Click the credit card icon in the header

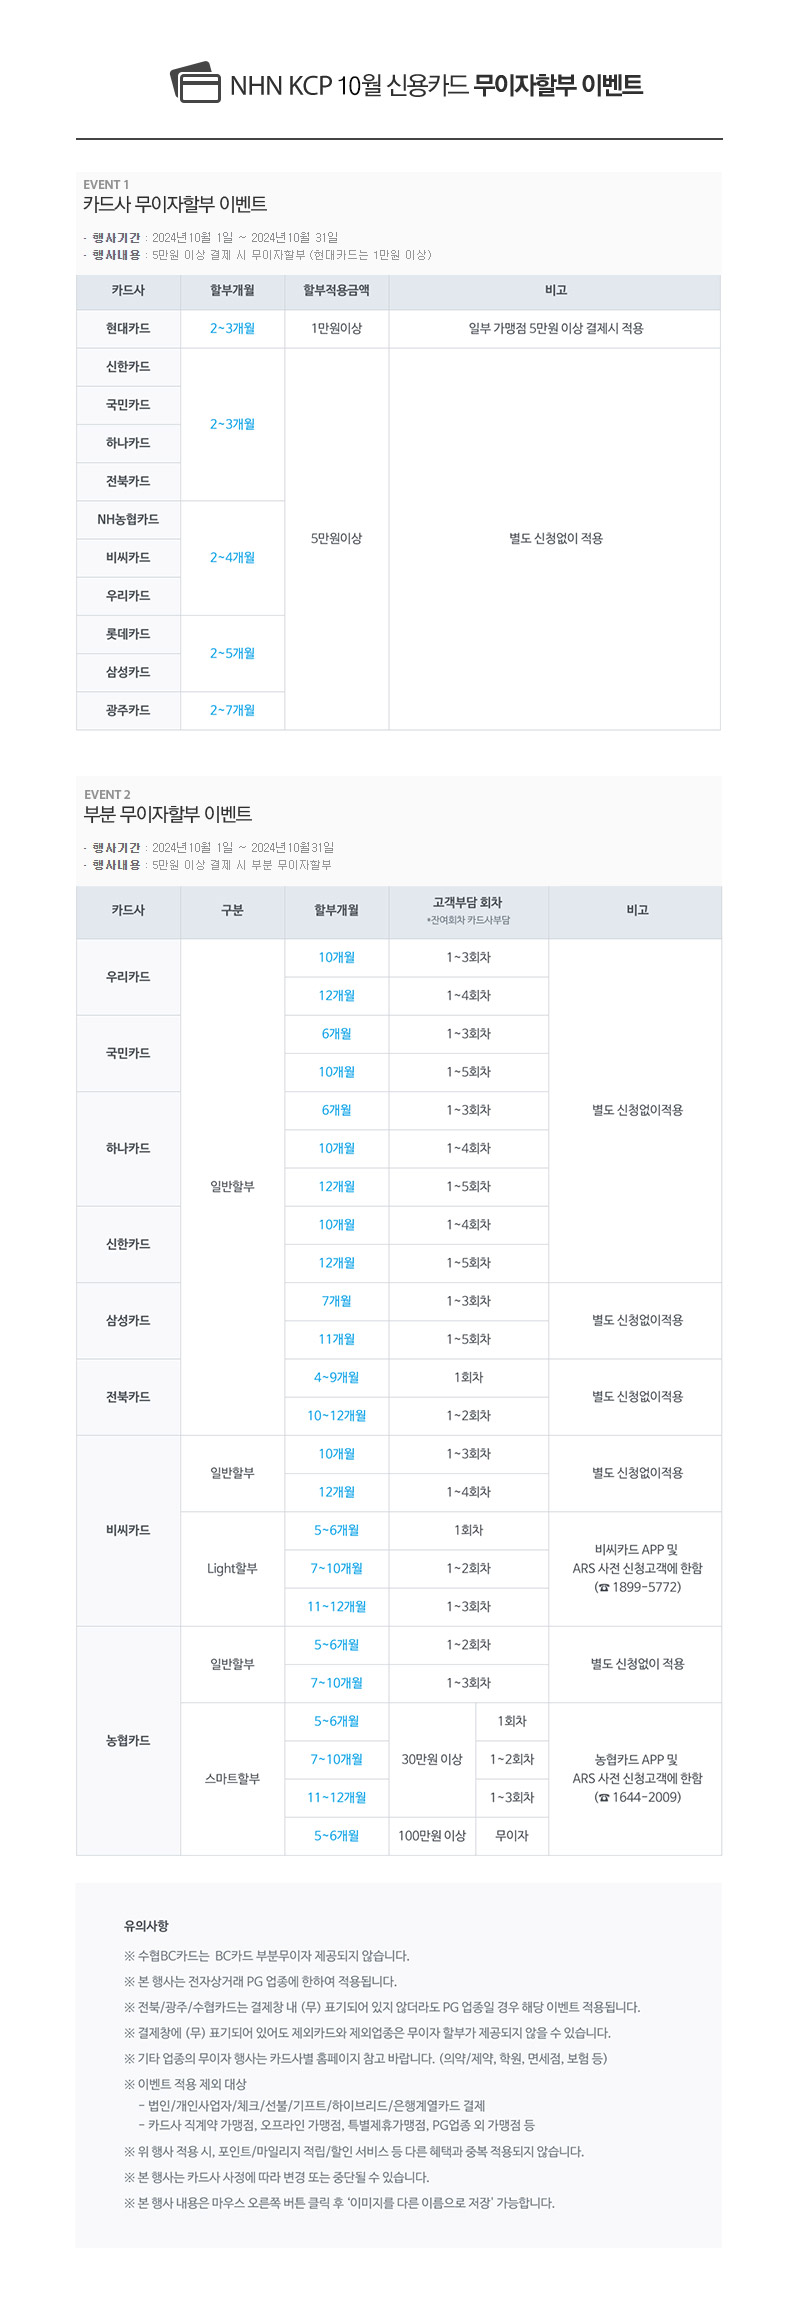tap(195, 83)
